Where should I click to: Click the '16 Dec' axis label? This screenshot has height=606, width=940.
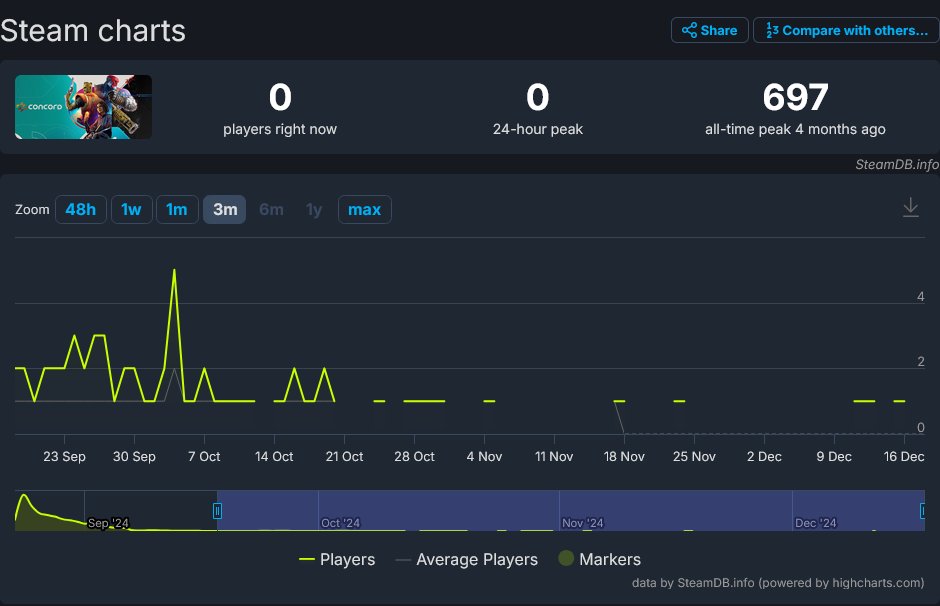point(903,457)
